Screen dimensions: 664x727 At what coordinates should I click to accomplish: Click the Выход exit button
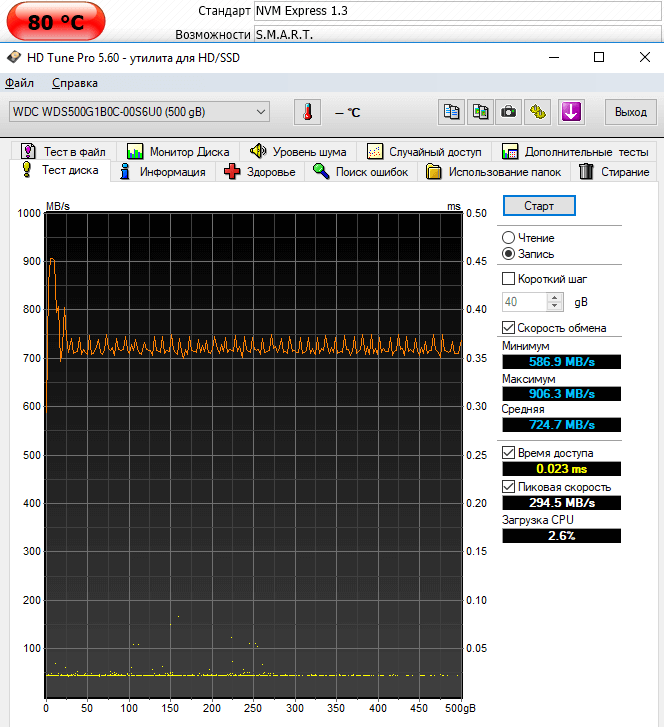coord(630,112)
